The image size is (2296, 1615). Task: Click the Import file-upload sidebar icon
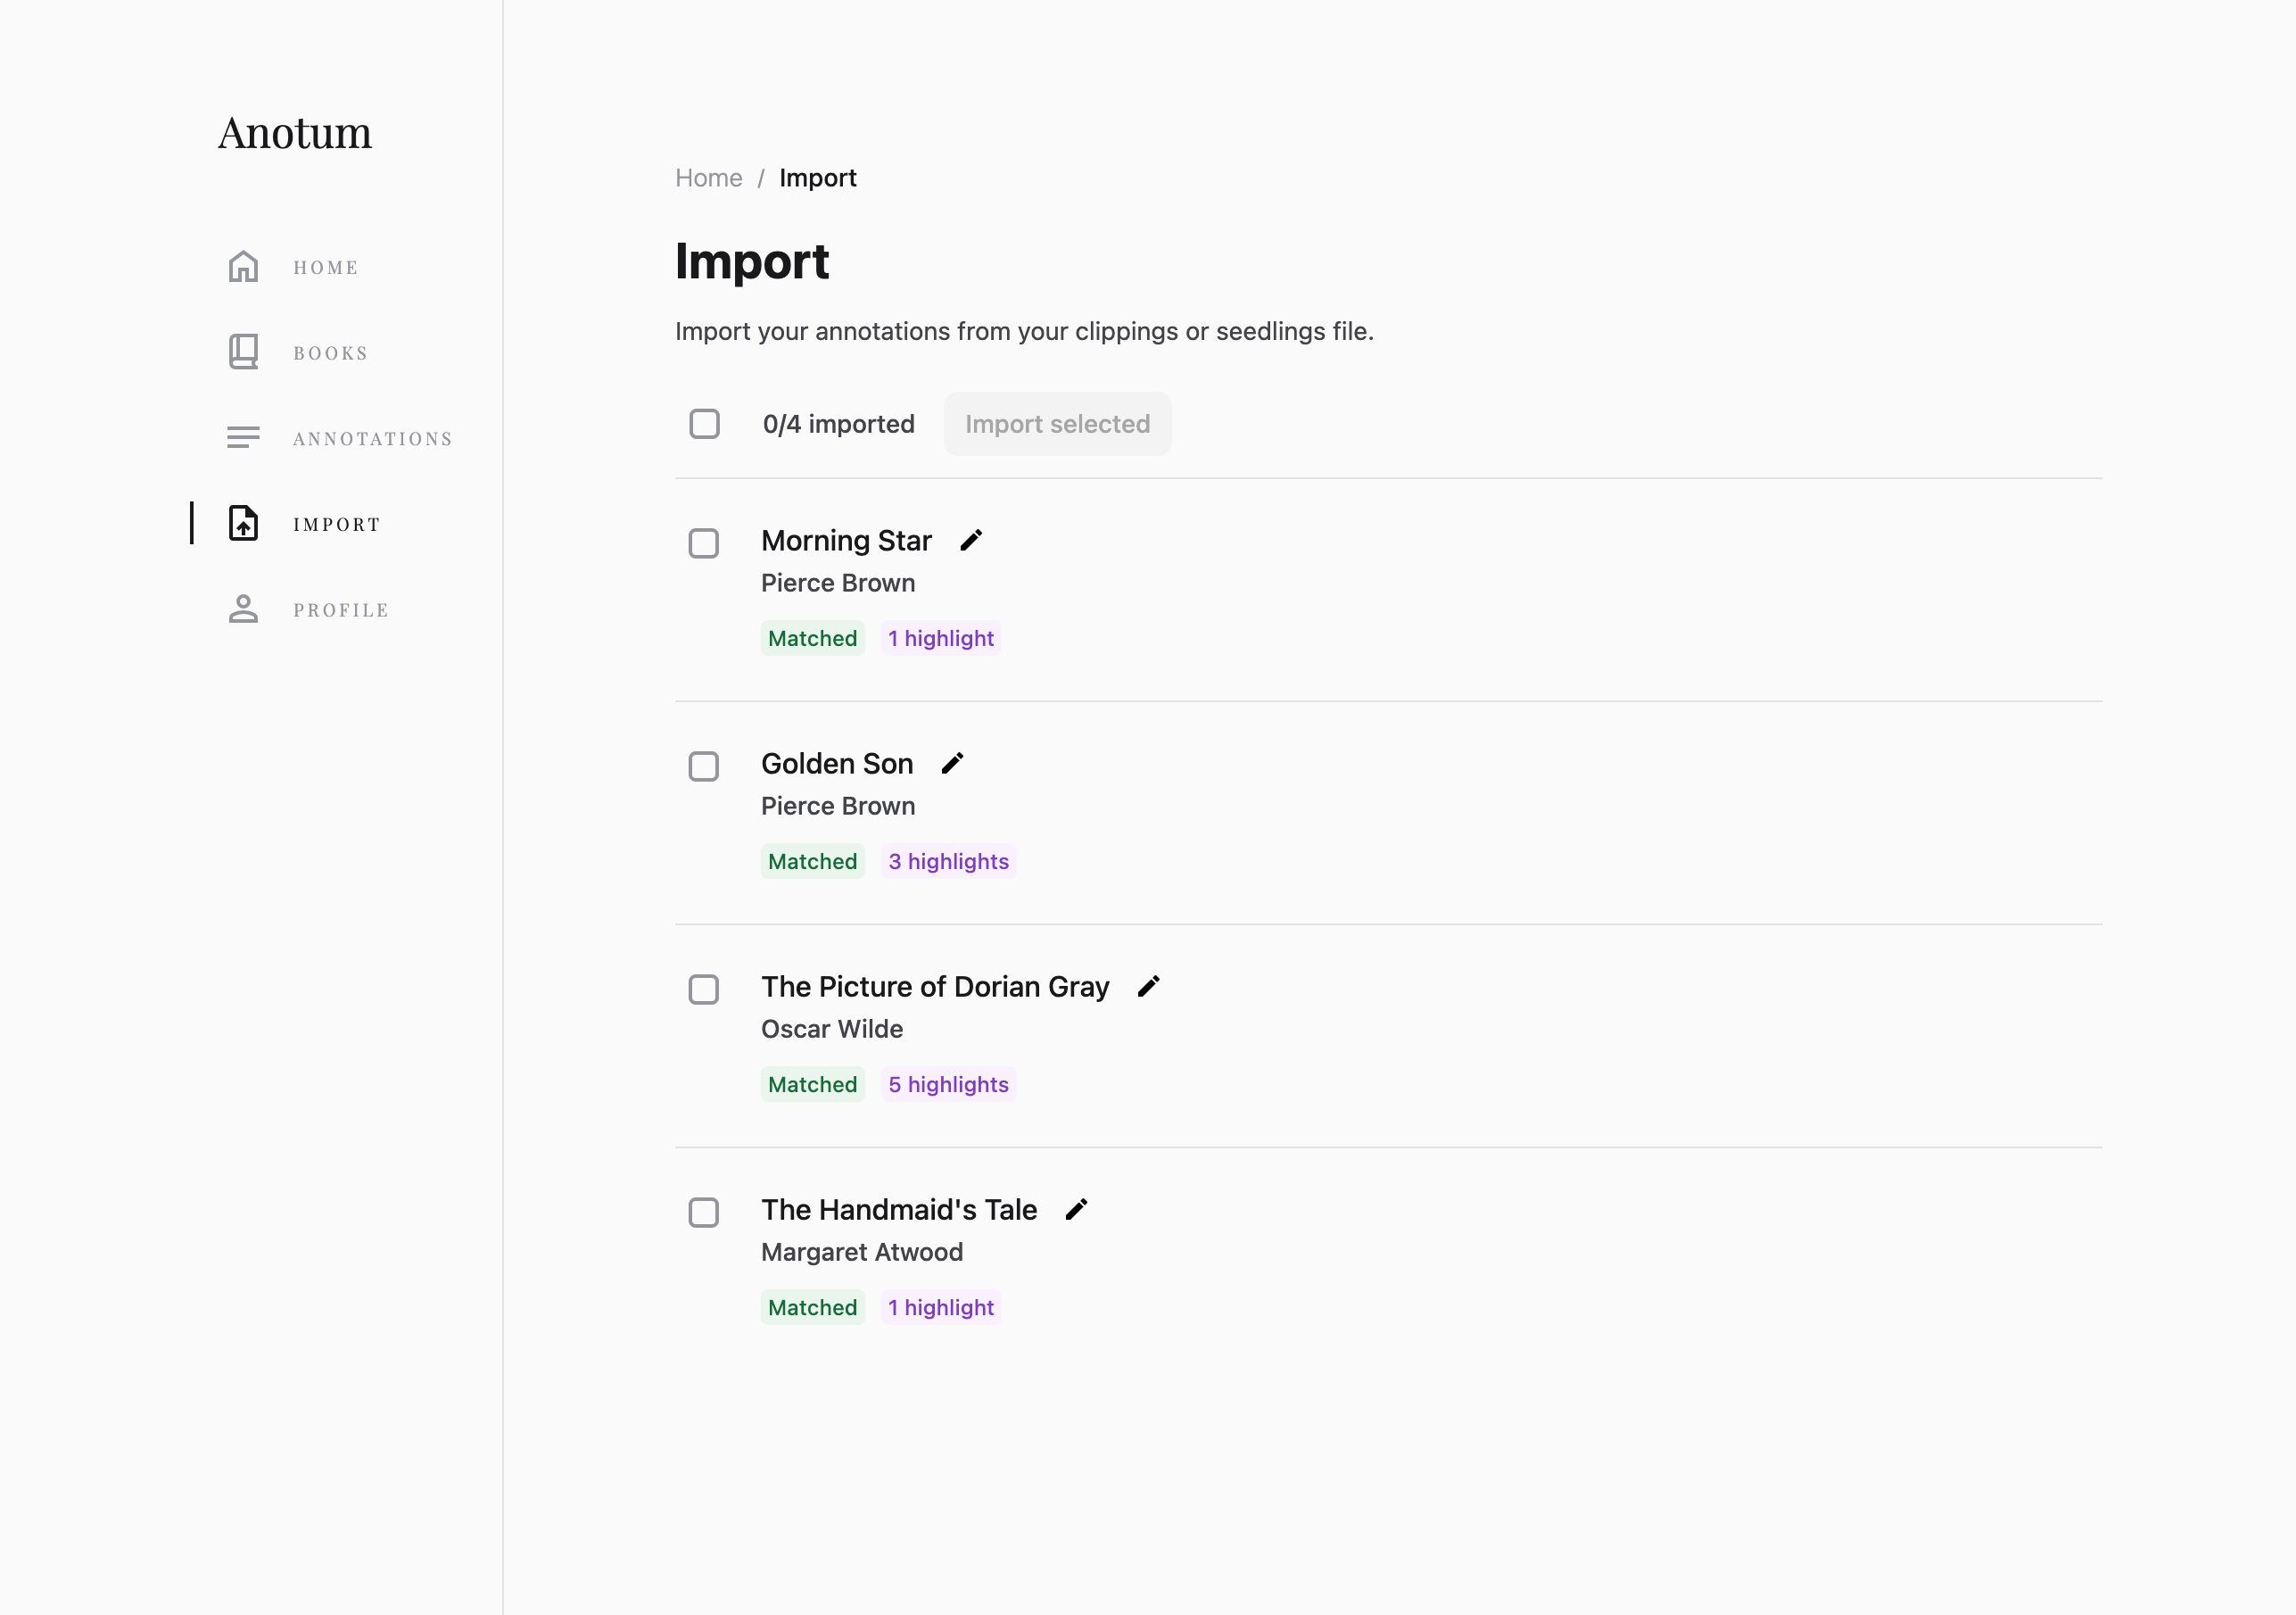[243, 524]
